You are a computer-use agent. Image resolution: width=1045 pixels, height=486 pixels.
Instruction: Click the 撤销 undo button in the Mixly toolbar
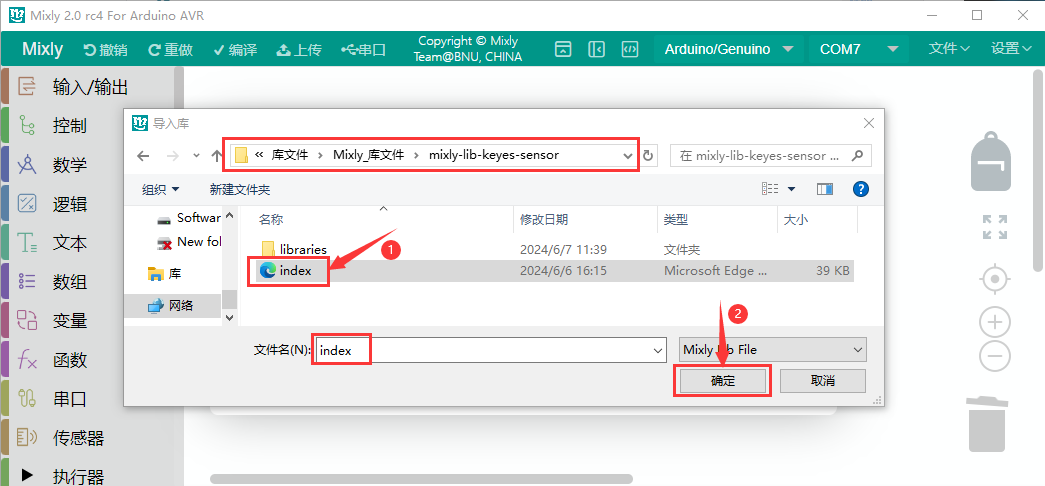coord(105,49)
